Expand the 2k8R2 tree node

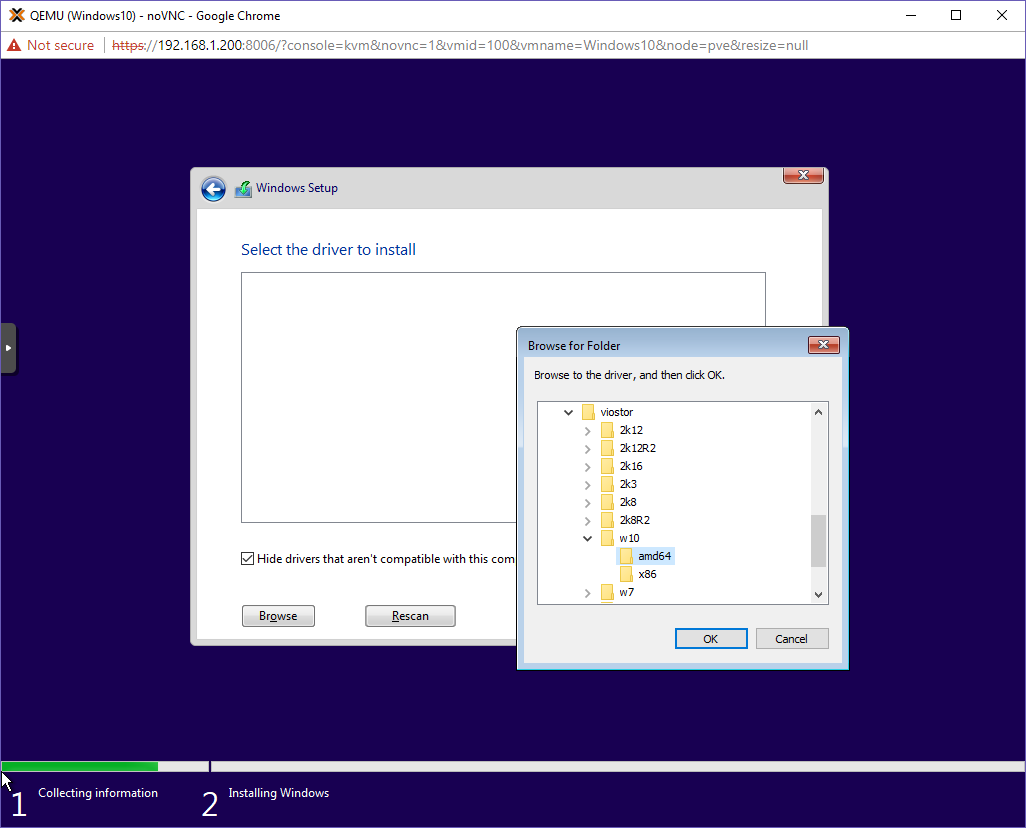click(588, 519)
